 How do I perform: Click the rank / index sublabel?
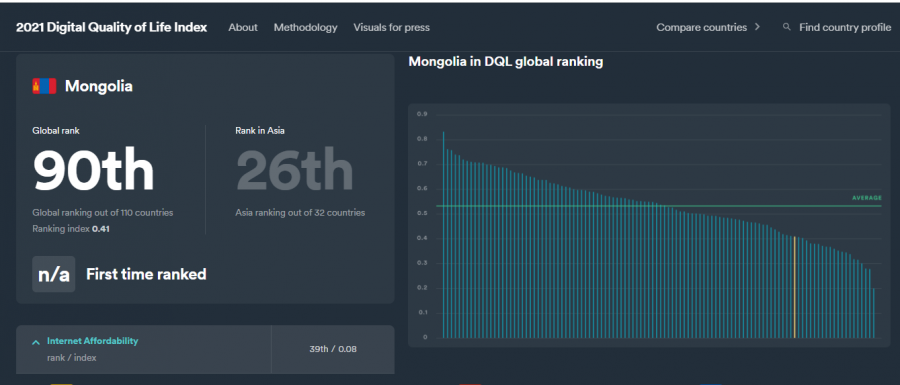pyautogui.click(x=72, y=357)
